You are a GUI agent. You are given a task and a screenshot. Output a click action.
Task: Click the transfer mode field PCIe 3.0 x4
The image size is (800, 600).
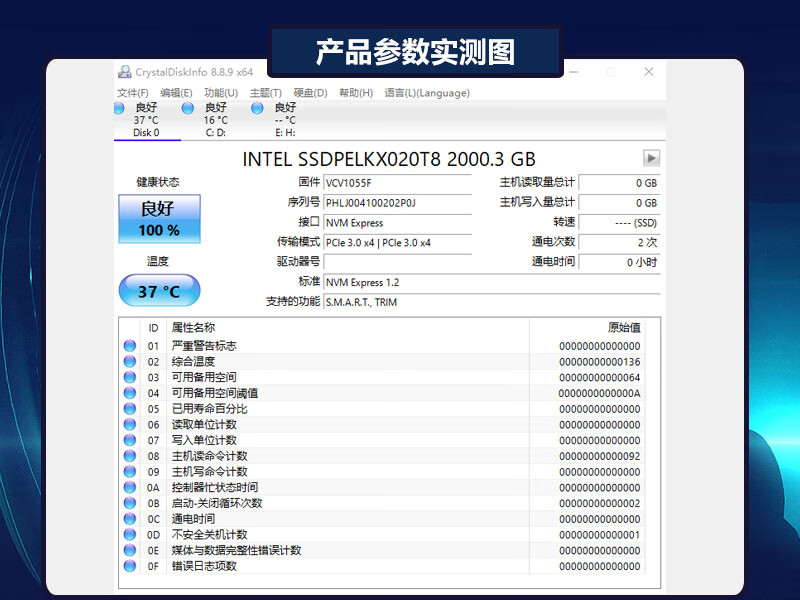click(x=397, y=242)
